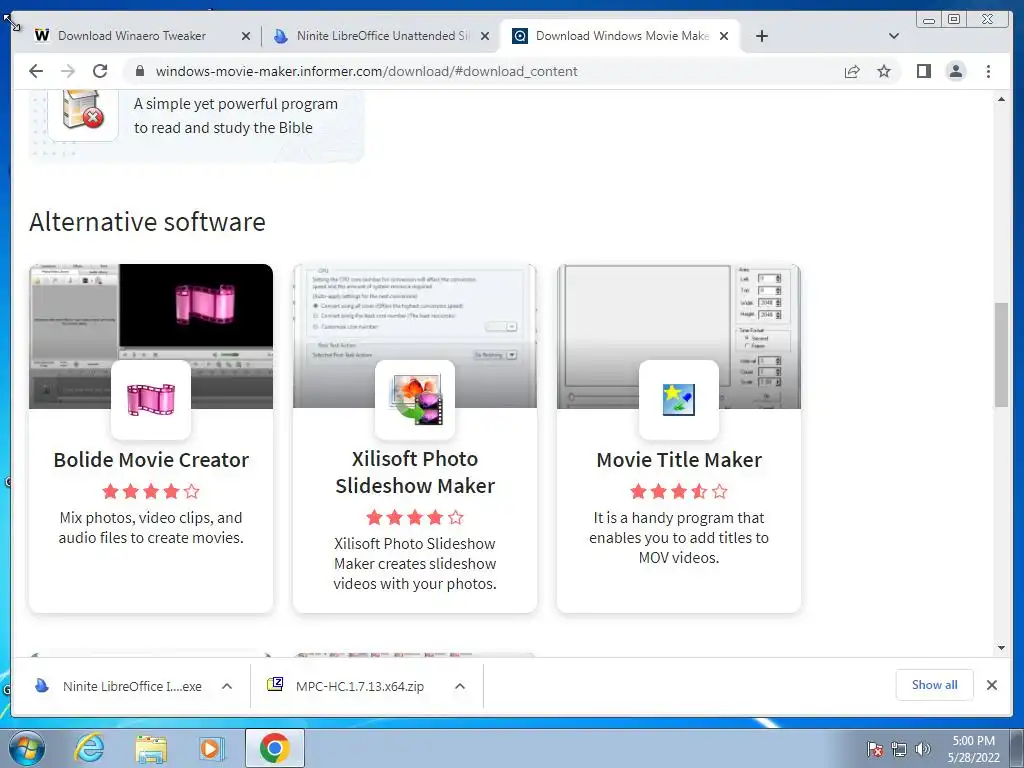1024x768 pixels.
Task: Open network status tray icon
Action: click(x=899, y=748)
